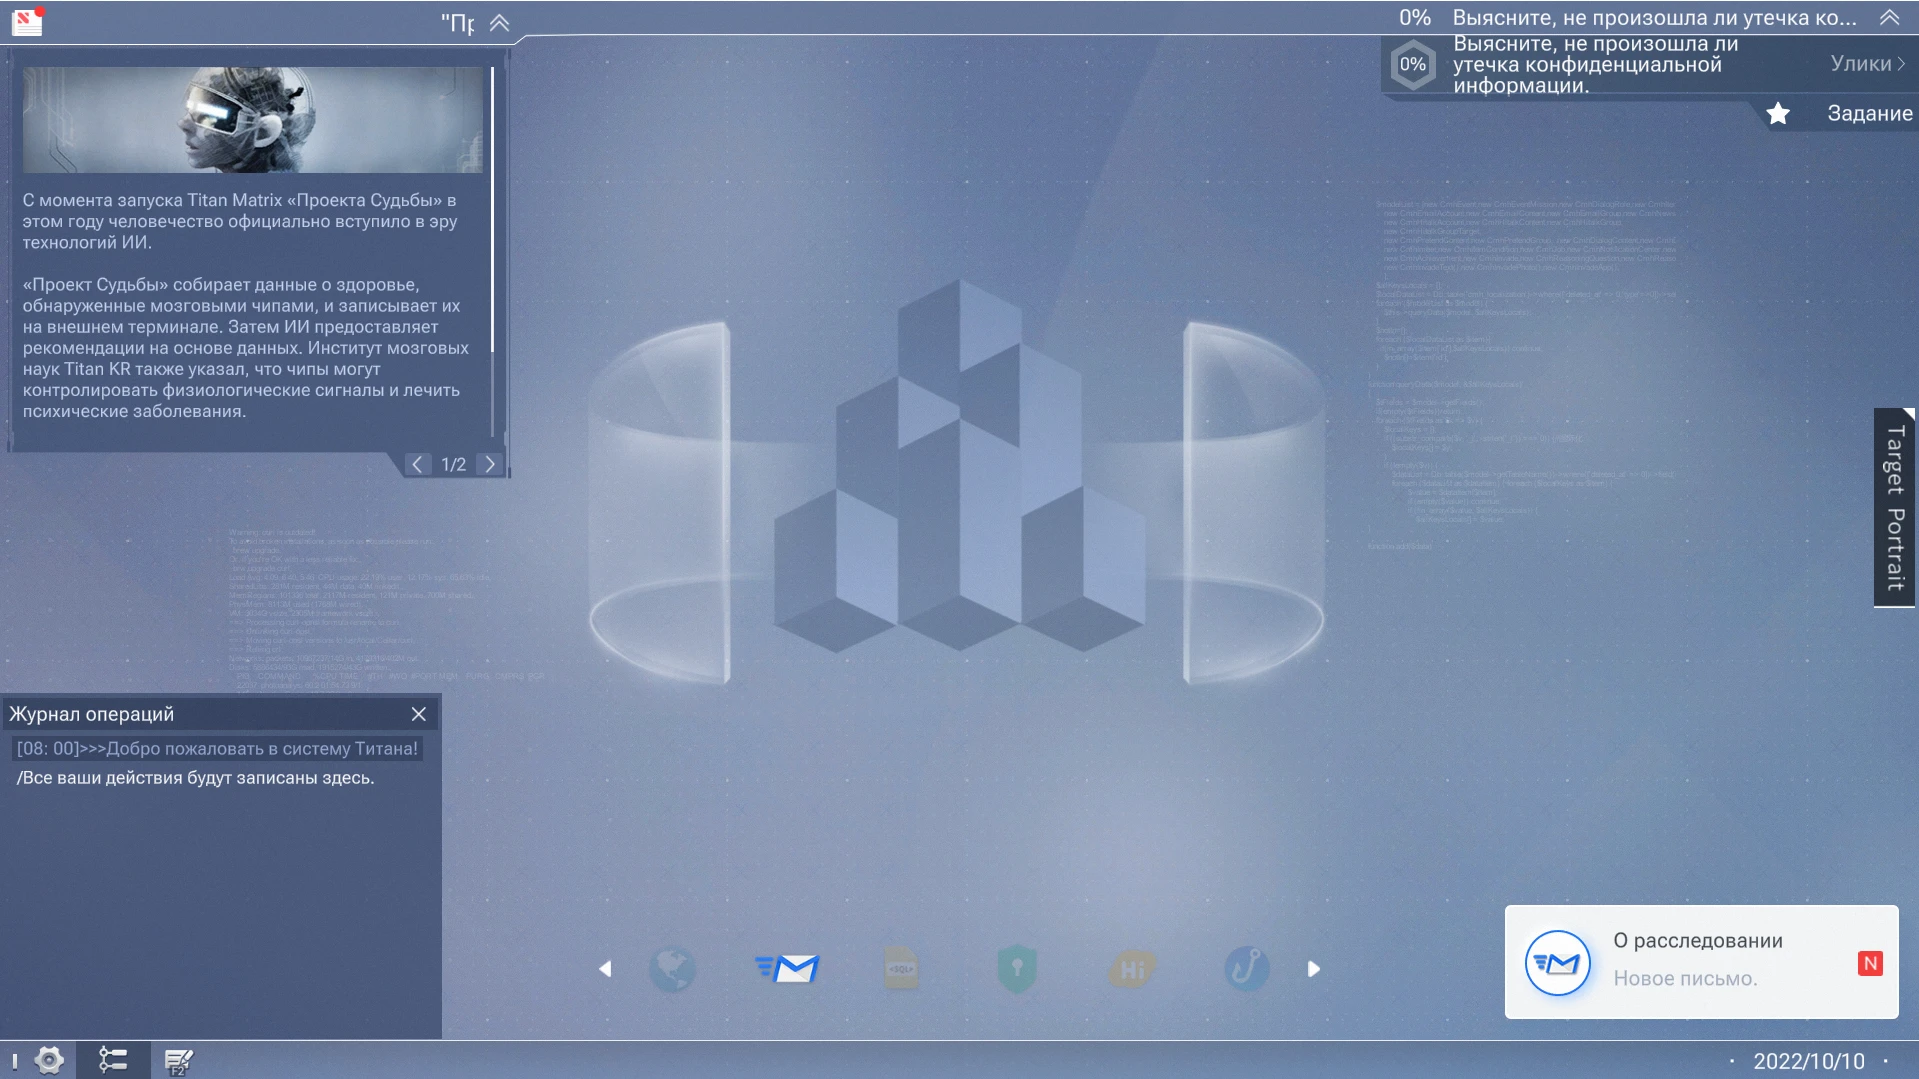Open the SQL database app in the dock

[902, 969]
